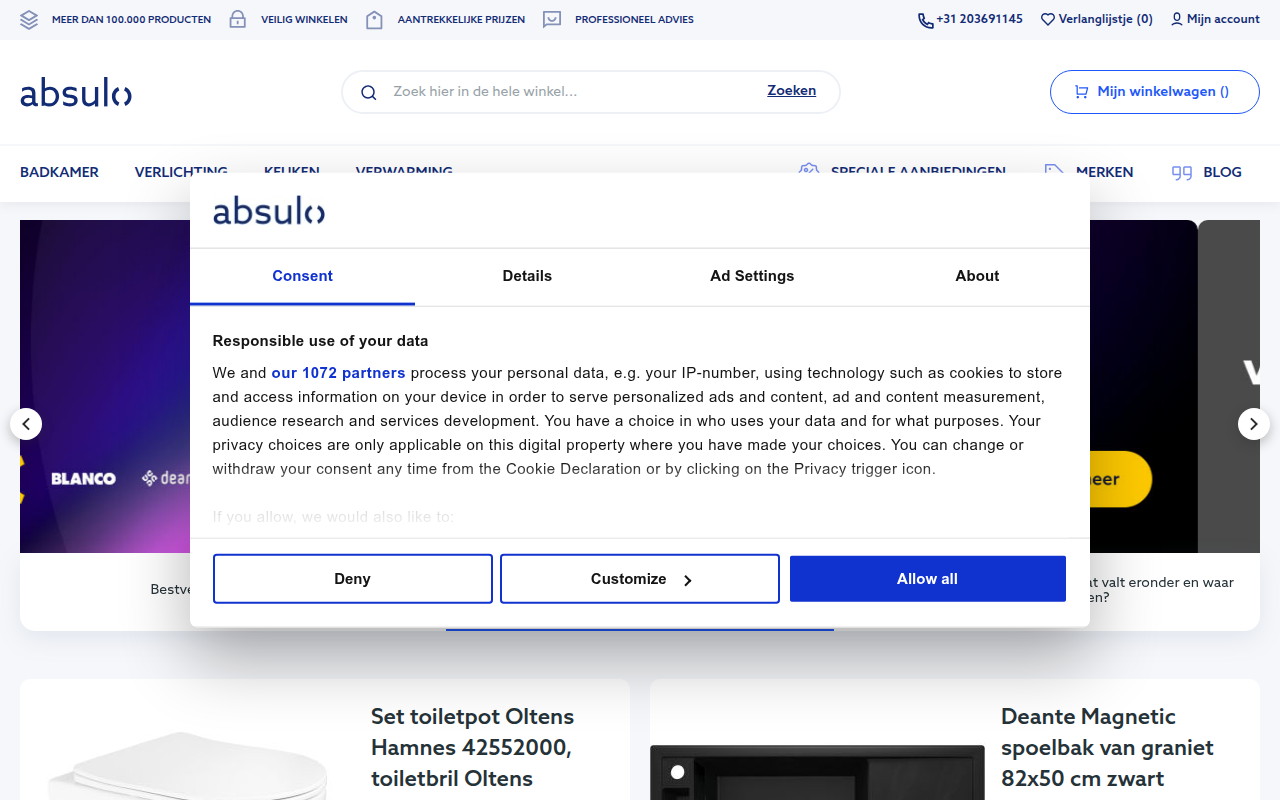
Task: Click the person icon for Mijn account
Action: pos(1177,19)
